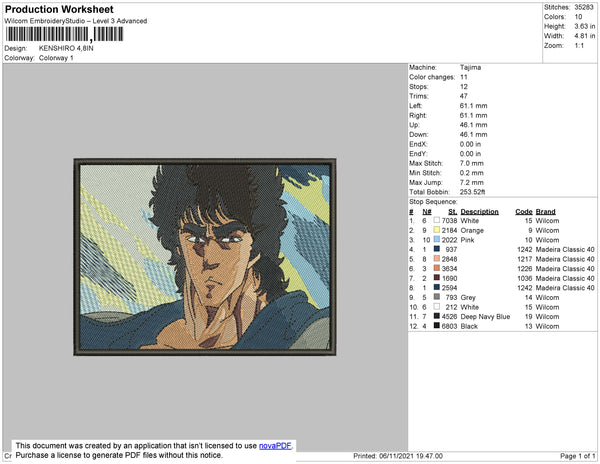Select the 793 Grey thread swatch
Screen dimensions: 600x464
click(437, 297)
